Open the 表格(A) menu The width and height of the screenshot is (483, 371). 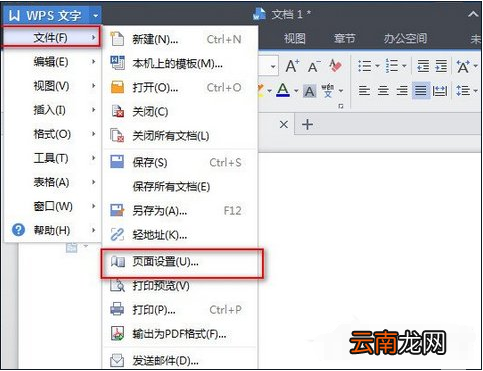click(x=51, y=182)
